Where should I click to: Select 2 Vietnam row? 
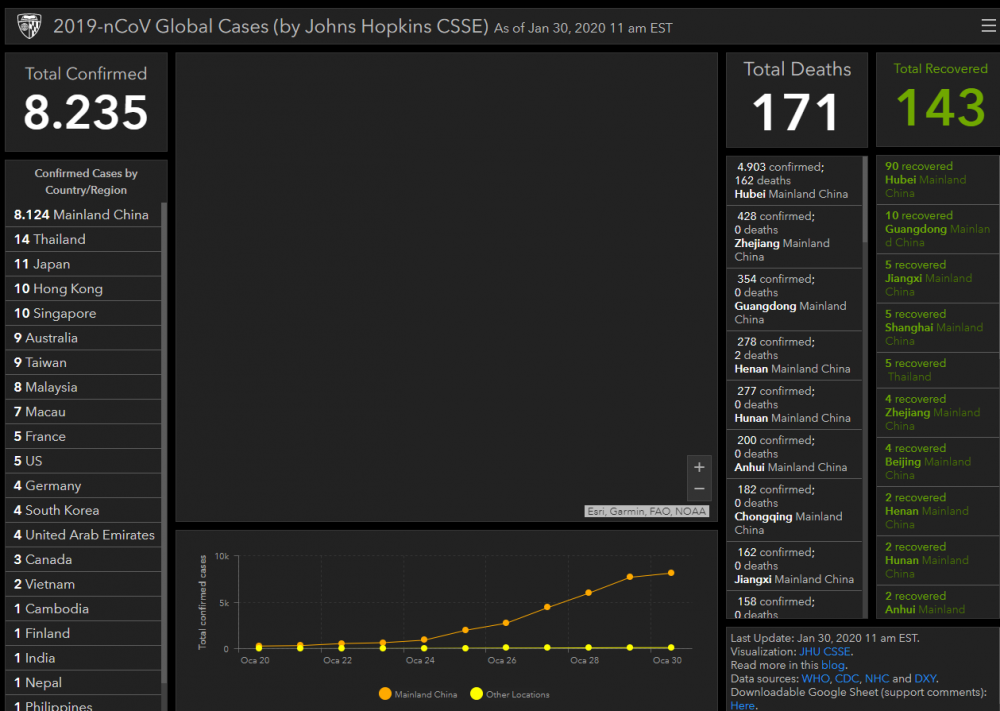[x=83, y=584]
